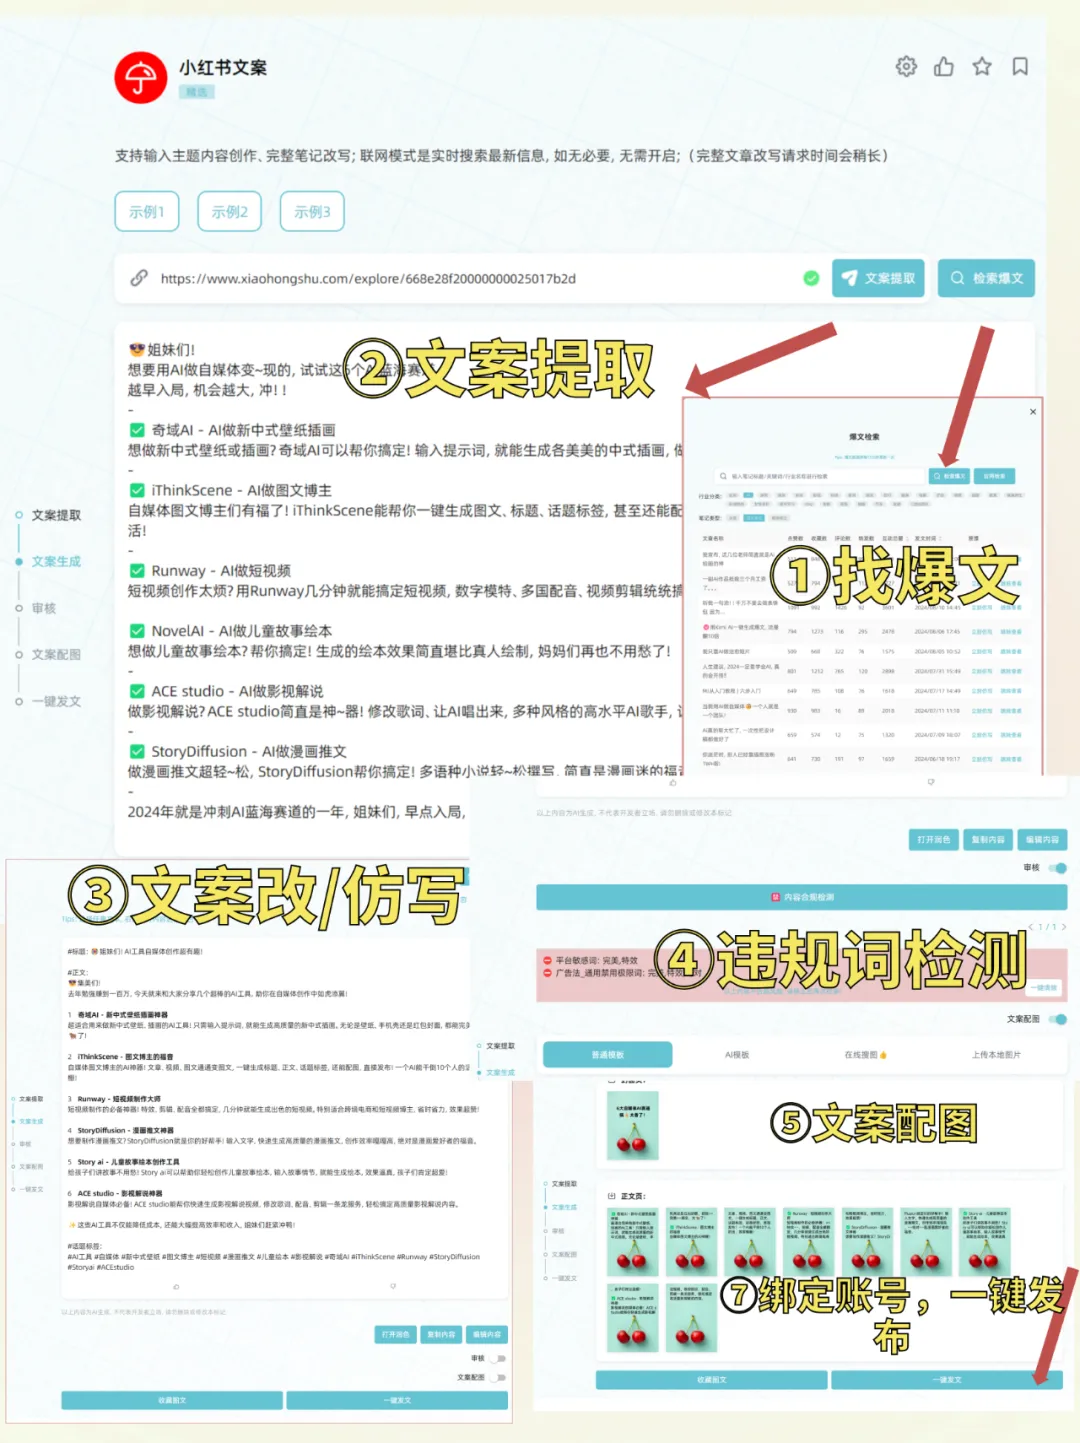The height and width of the screenshot is (1443, 1080).
Task: Click the bookmark icon in the header
Action: (x=1020, y=66)
